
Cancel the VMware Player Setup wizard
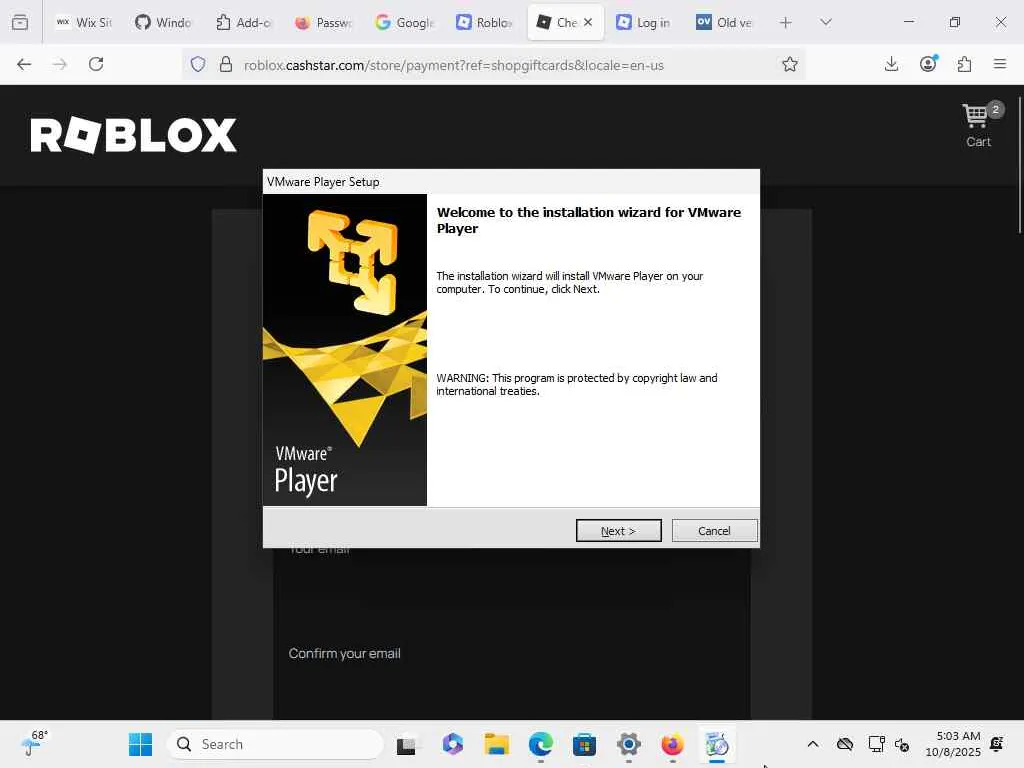point(714,531)
